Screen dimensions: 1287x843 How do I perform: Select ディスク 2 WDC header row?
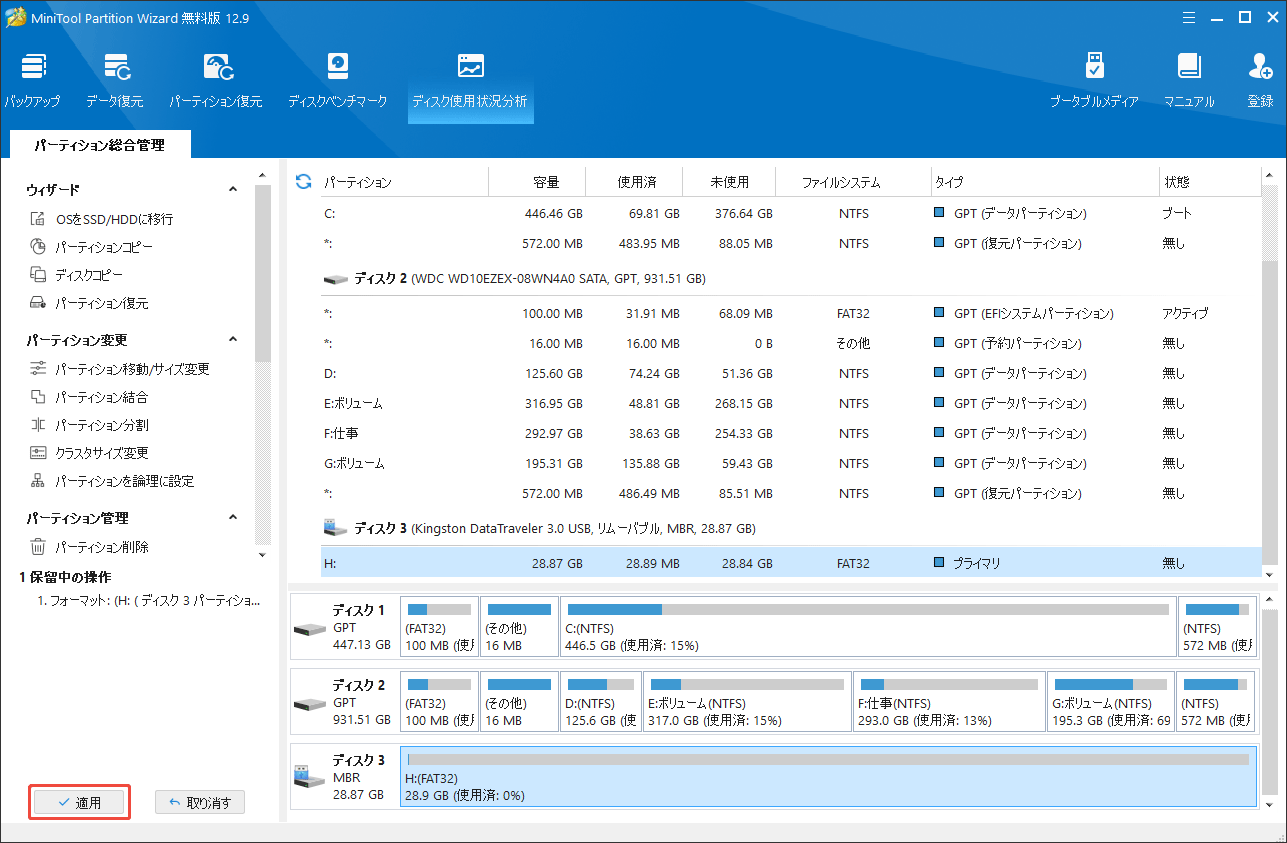[790, 278]
